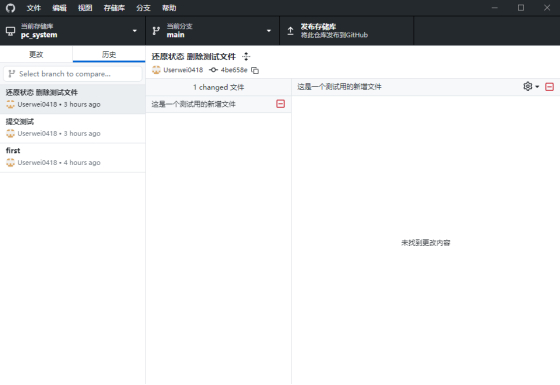Copy commit SHA 4be658e icon

255,70
